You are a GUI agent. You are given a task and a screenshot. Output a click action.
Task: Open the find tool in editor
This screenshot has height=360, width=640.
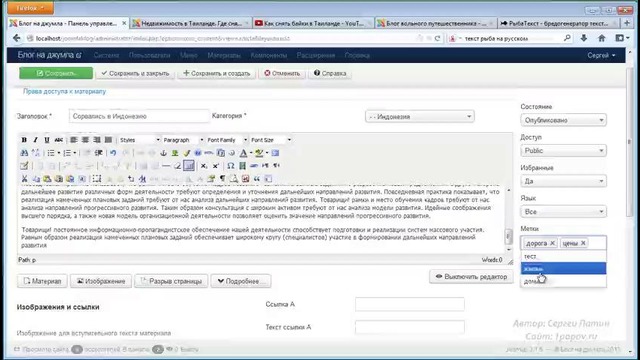tap(24, 153)
